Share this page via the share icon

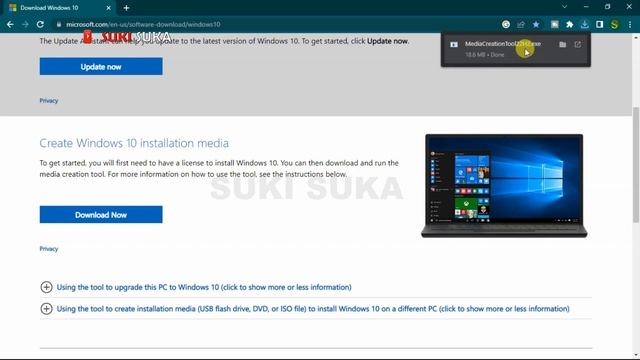(x=521, y=24)
